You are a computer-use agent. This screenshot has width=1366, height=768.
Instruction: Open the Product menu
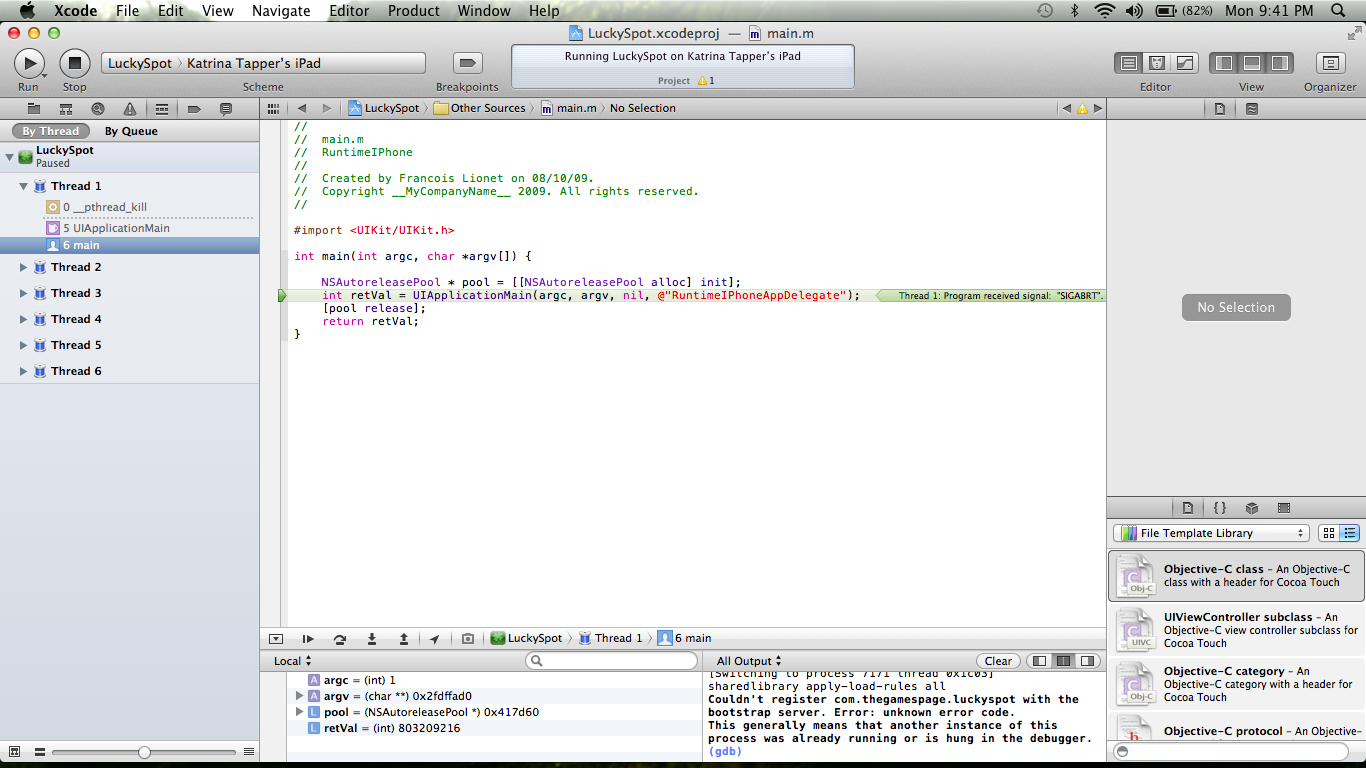pos(414,11)
